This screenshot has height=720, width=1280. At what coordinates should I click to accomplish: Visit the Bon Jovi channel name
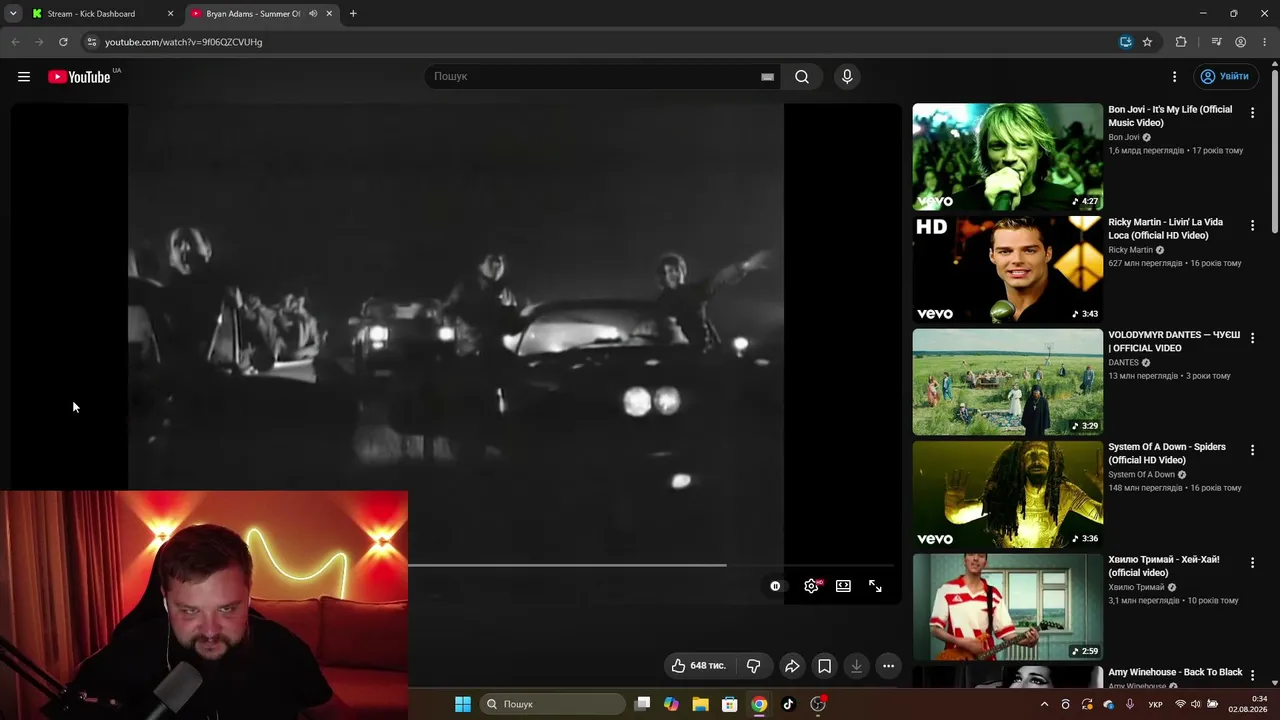[x=1124, y=137]
